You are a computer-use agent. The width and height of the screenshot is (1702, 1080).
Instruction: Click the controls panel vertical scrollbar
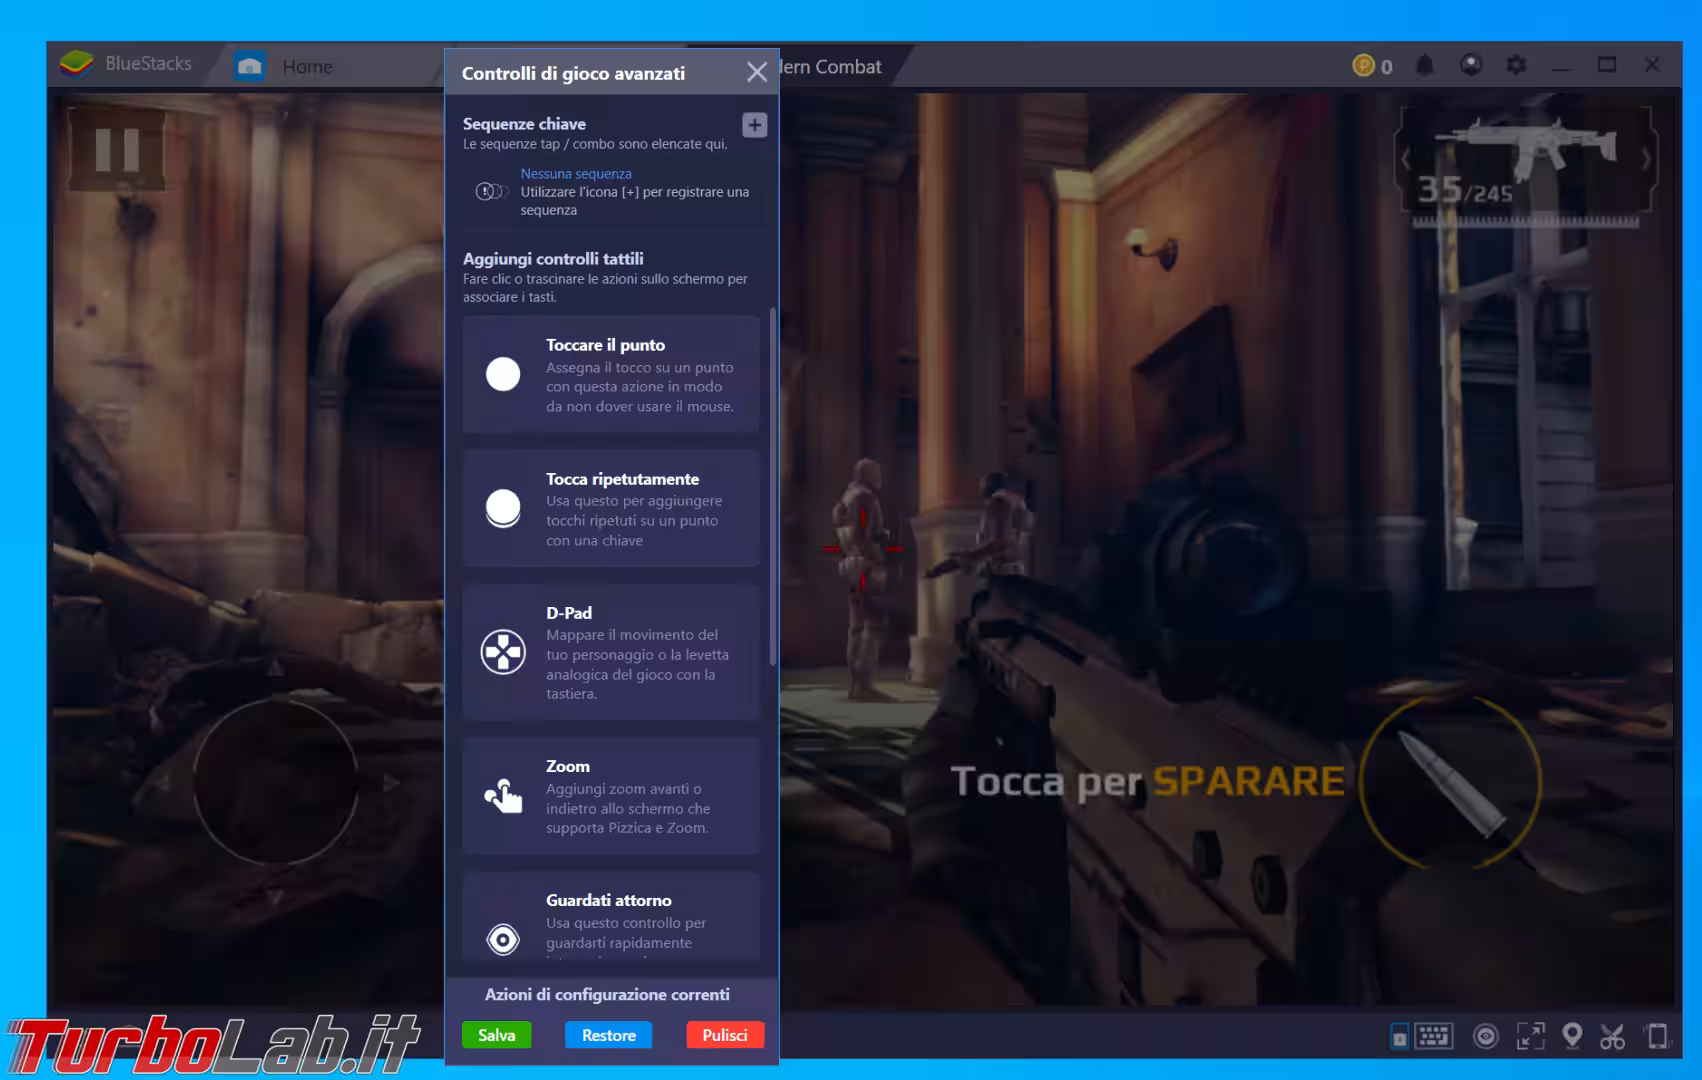point(773,490)
